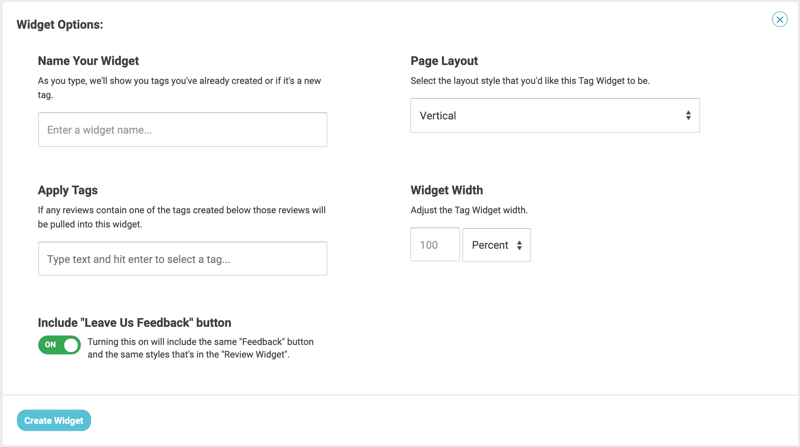This screenshot has width=800, height=447.
Task: Click the Widget Options heading
Action: (60, 24)
